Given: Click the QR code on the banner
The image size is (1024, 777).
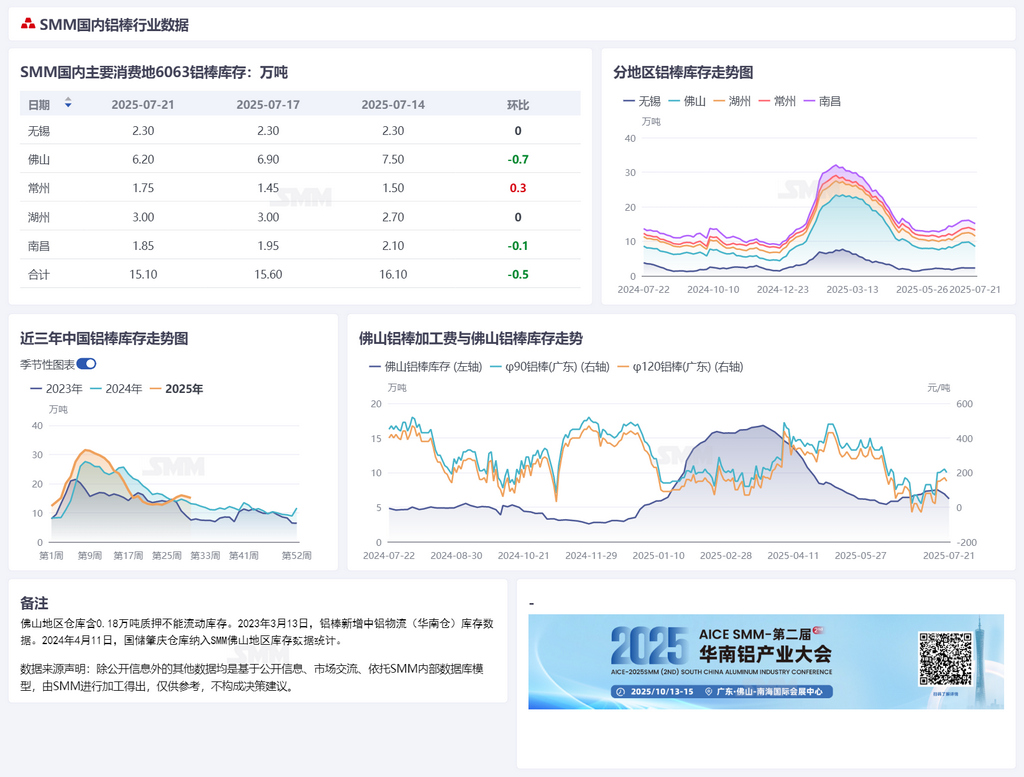Looking at the screenshot, I should 945,658.
